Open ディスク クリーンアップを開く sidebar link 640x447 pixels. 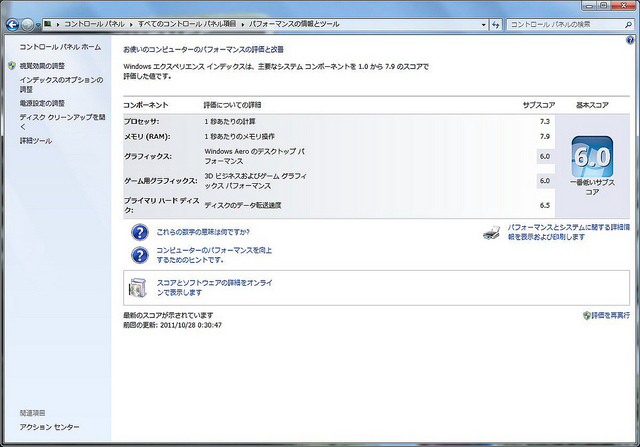point(62,122)
